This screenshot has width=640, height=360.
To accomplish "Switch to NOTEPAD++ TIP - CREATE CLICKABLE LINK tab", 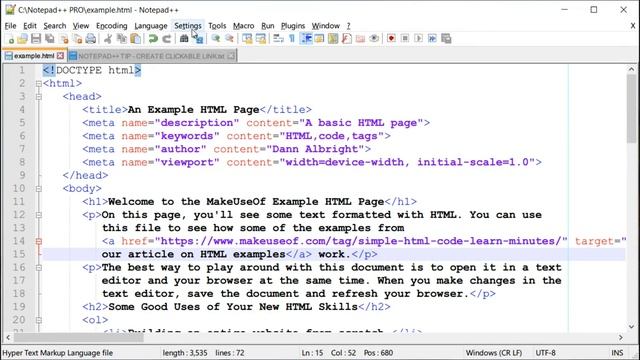I will coord(151,56).
